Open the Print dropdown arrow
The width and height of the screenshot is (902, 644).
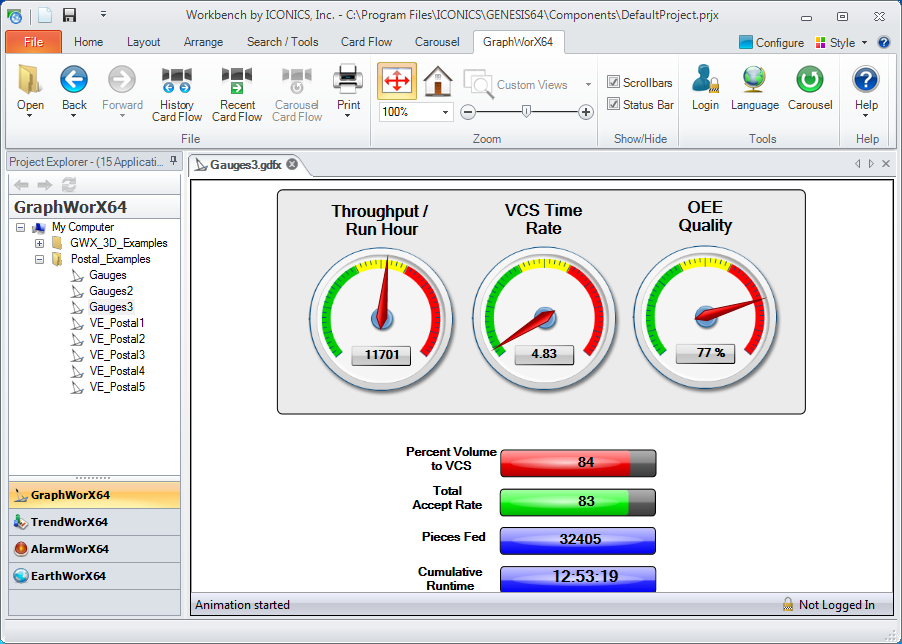point(348,116)
